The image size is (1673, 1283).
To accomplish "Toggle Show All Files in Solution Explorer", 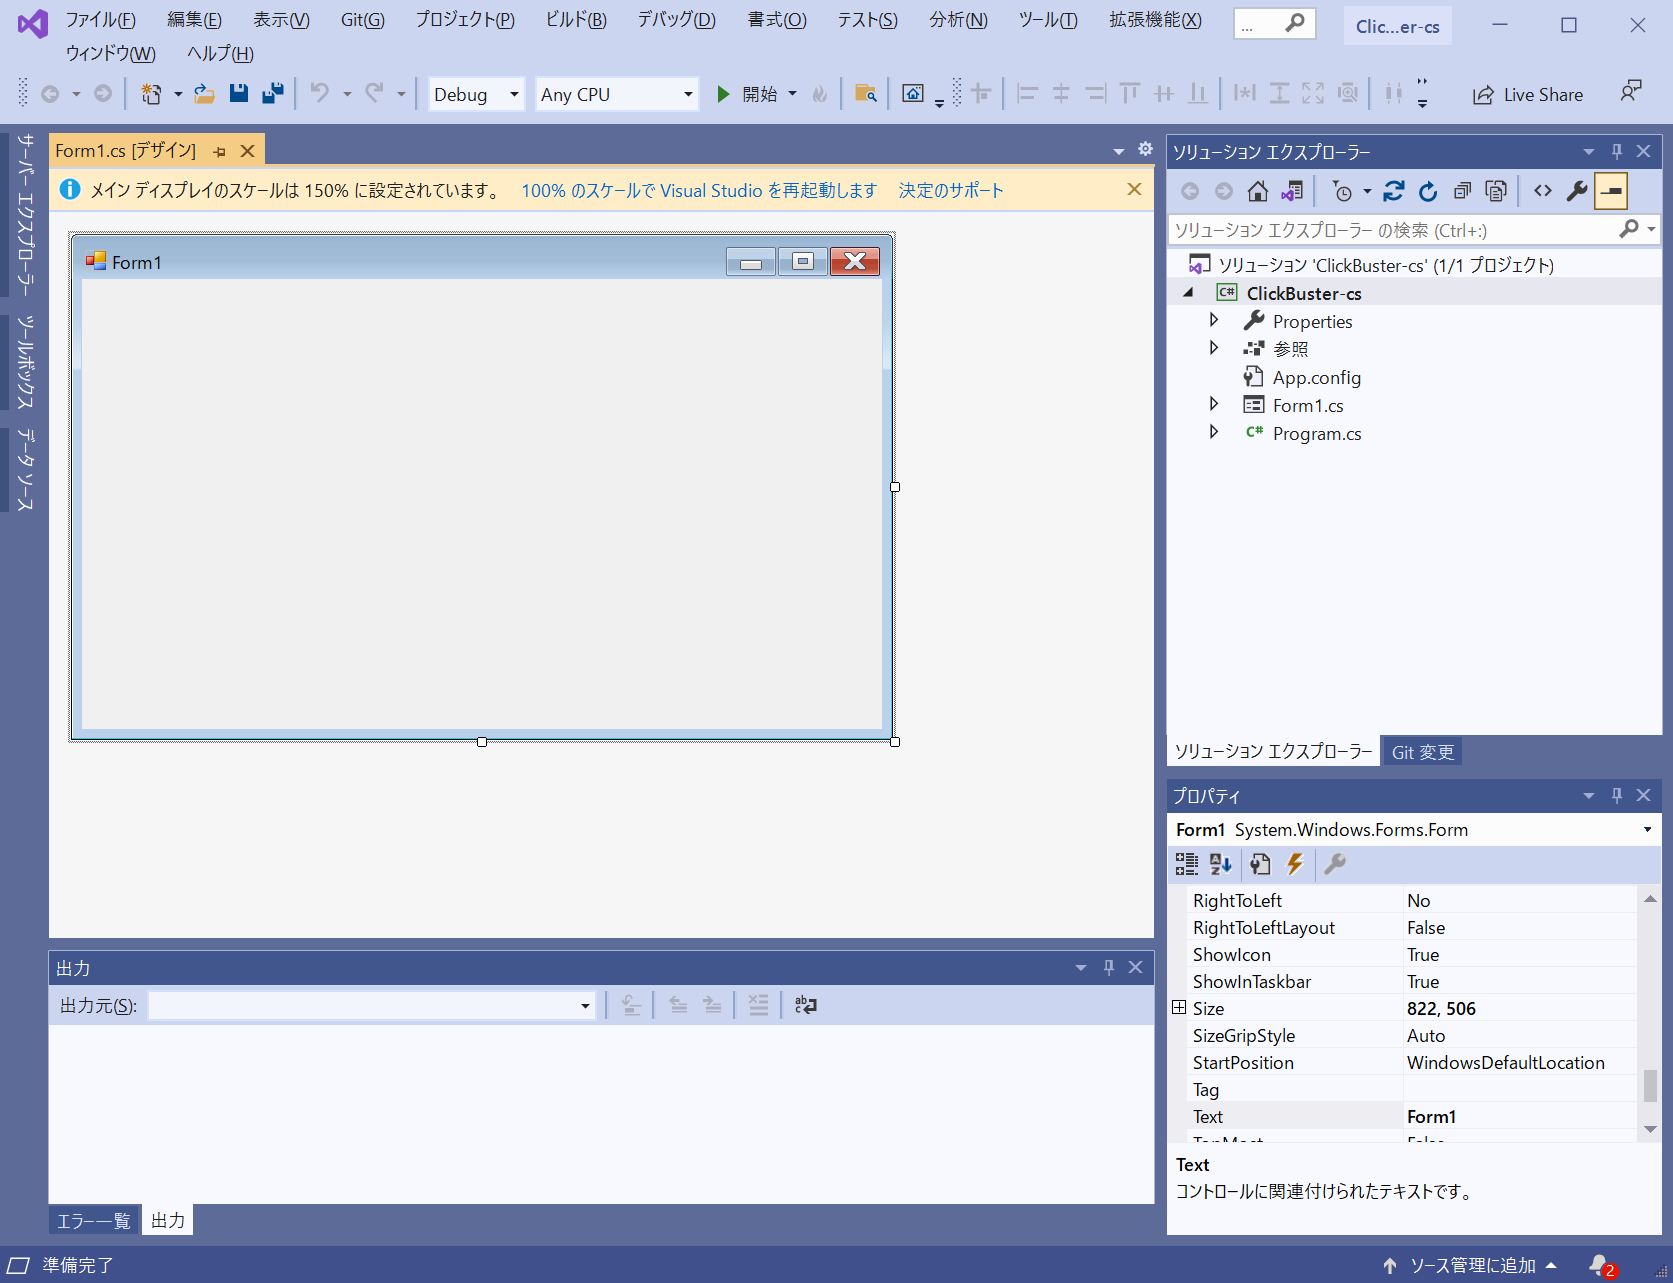I will (x=1496, y=191).
